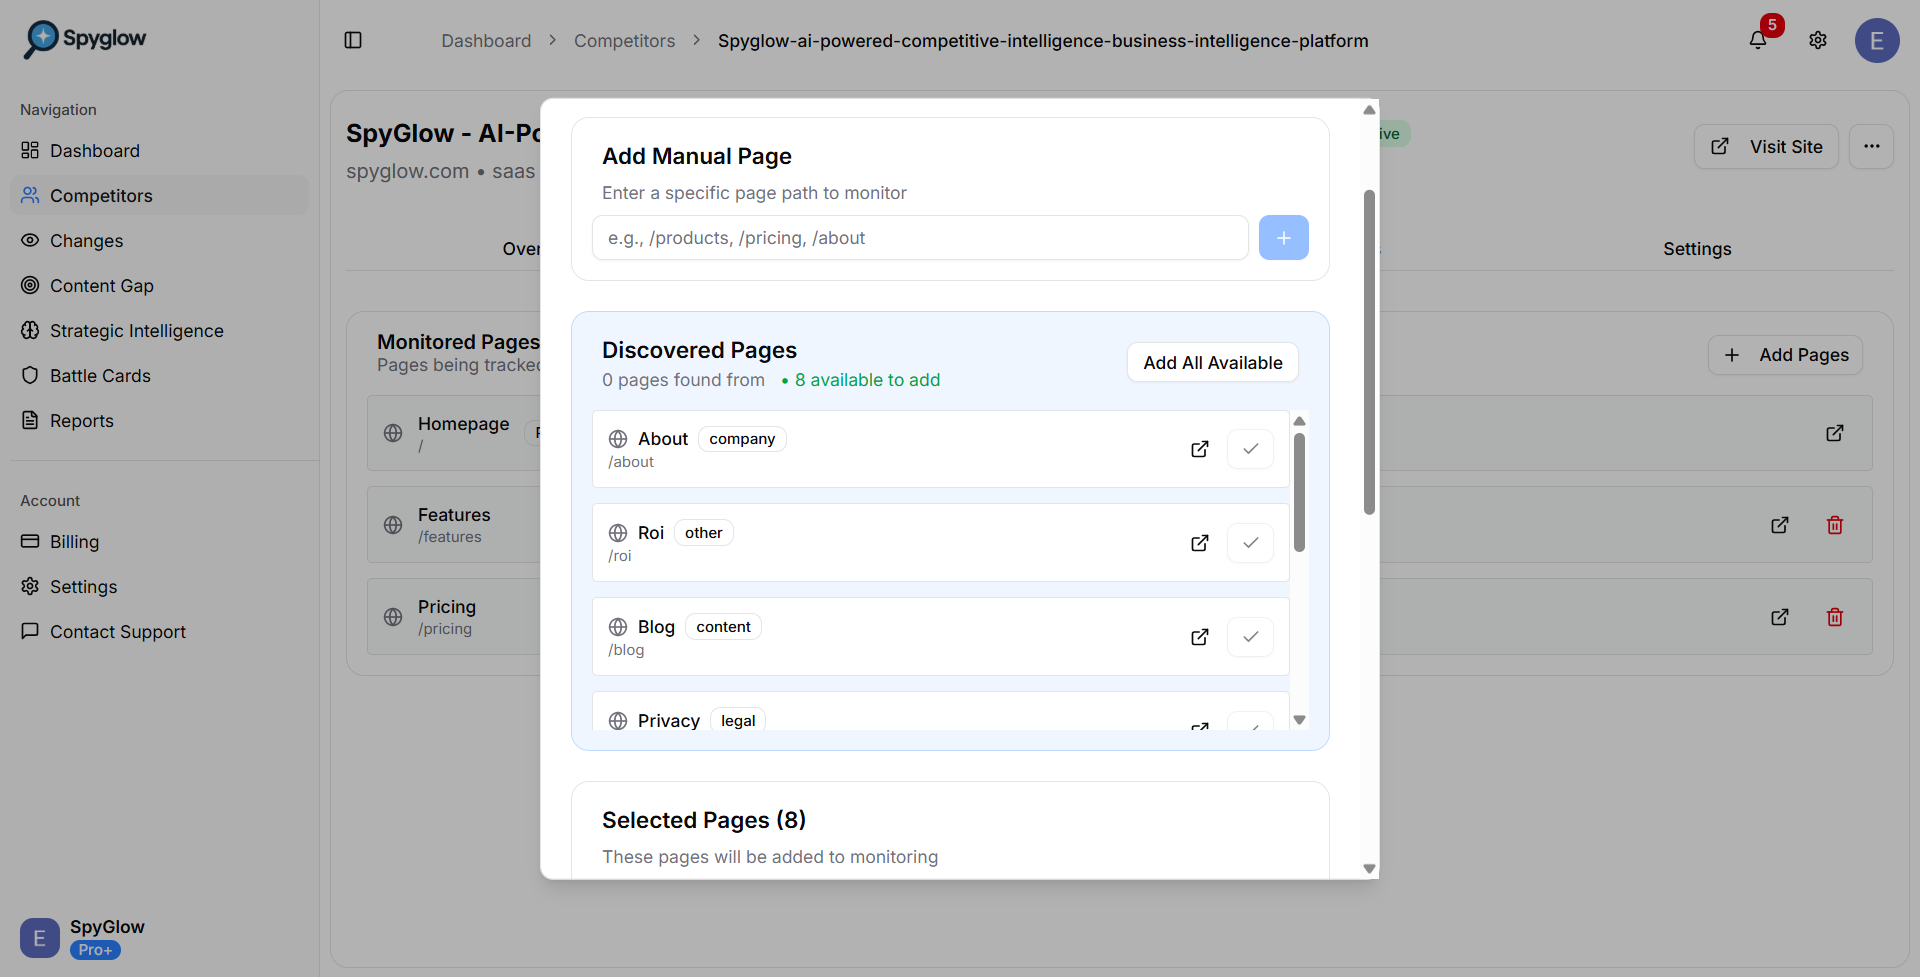Click the more options ellipsis button
1920x977 pixels.
1871,146
